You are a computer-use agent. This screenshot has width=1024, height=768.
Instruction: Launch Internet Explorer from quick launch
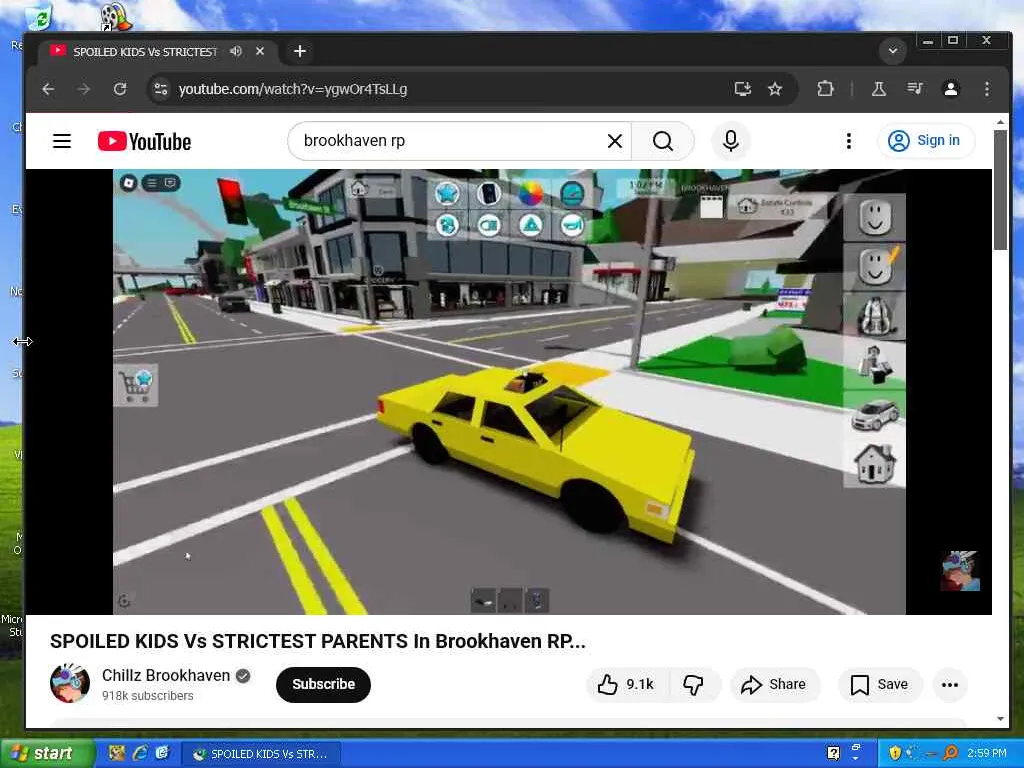pos(139,754)
